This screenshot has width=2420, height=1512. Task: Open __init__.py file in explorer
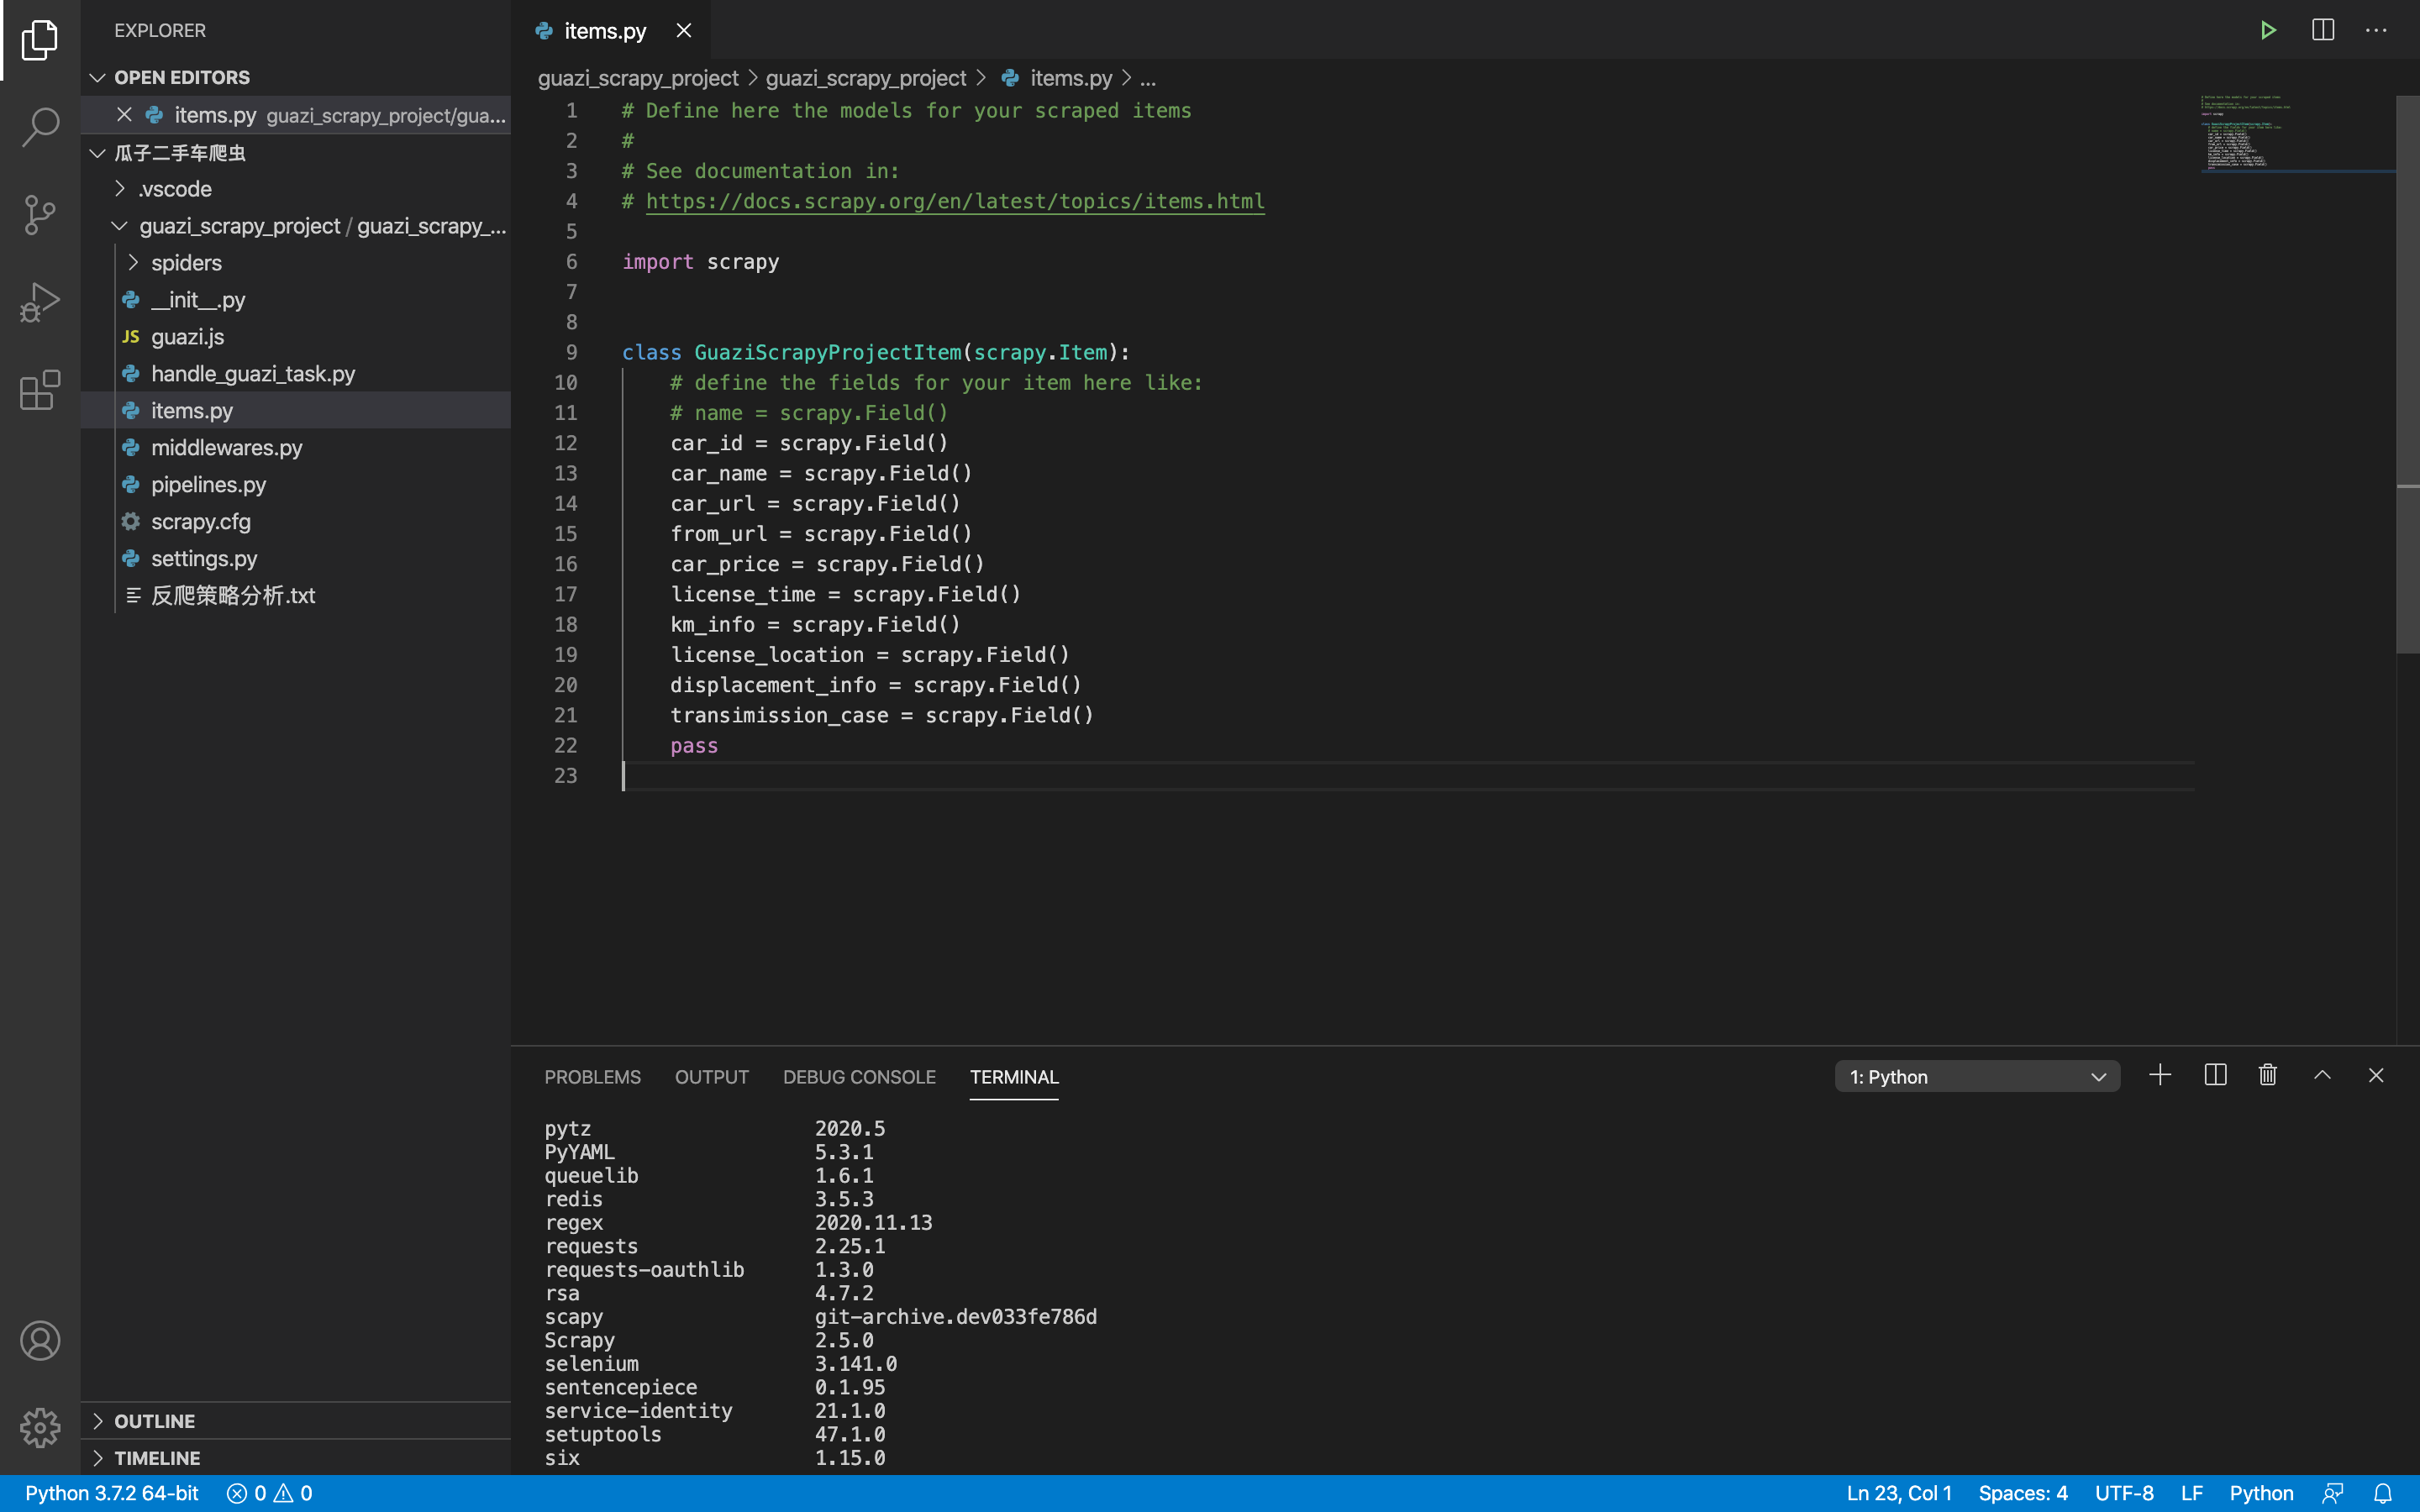pyautogui.click(x=198, y=300)
